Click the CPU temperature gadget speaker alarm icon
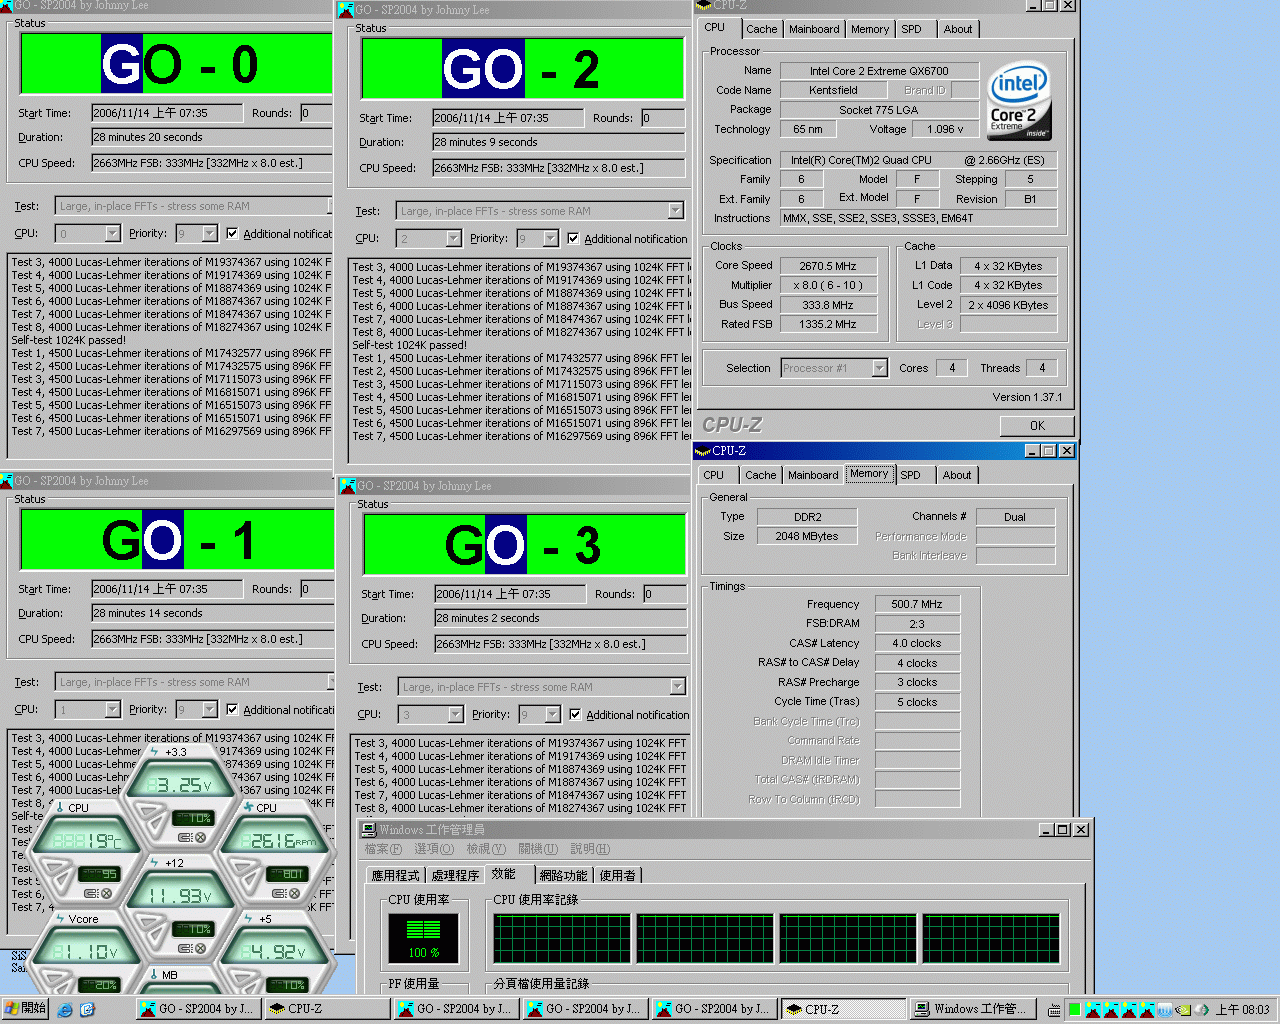1280x1024 pixels. [91, 893]
